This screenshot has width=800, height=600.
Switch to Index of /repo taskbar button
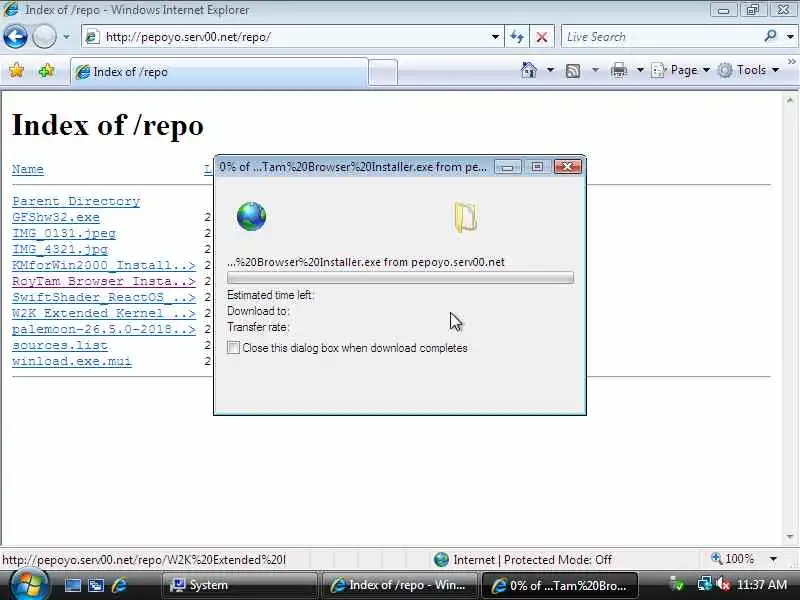click(399, 585)
